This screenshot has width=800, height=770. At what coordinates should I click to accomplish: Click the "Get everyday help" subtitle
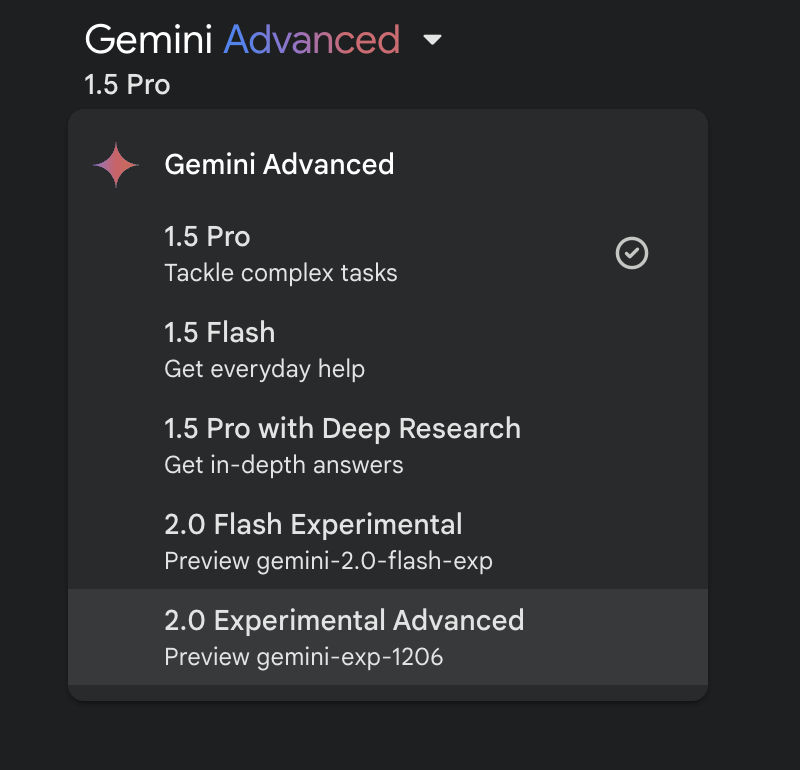[264, 369]
